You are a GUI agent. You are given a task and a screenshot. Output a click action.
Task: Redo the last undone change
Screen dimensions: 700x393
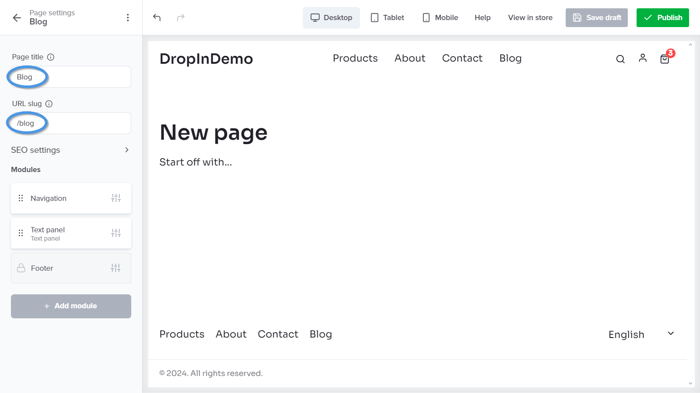tap(180, 17)
